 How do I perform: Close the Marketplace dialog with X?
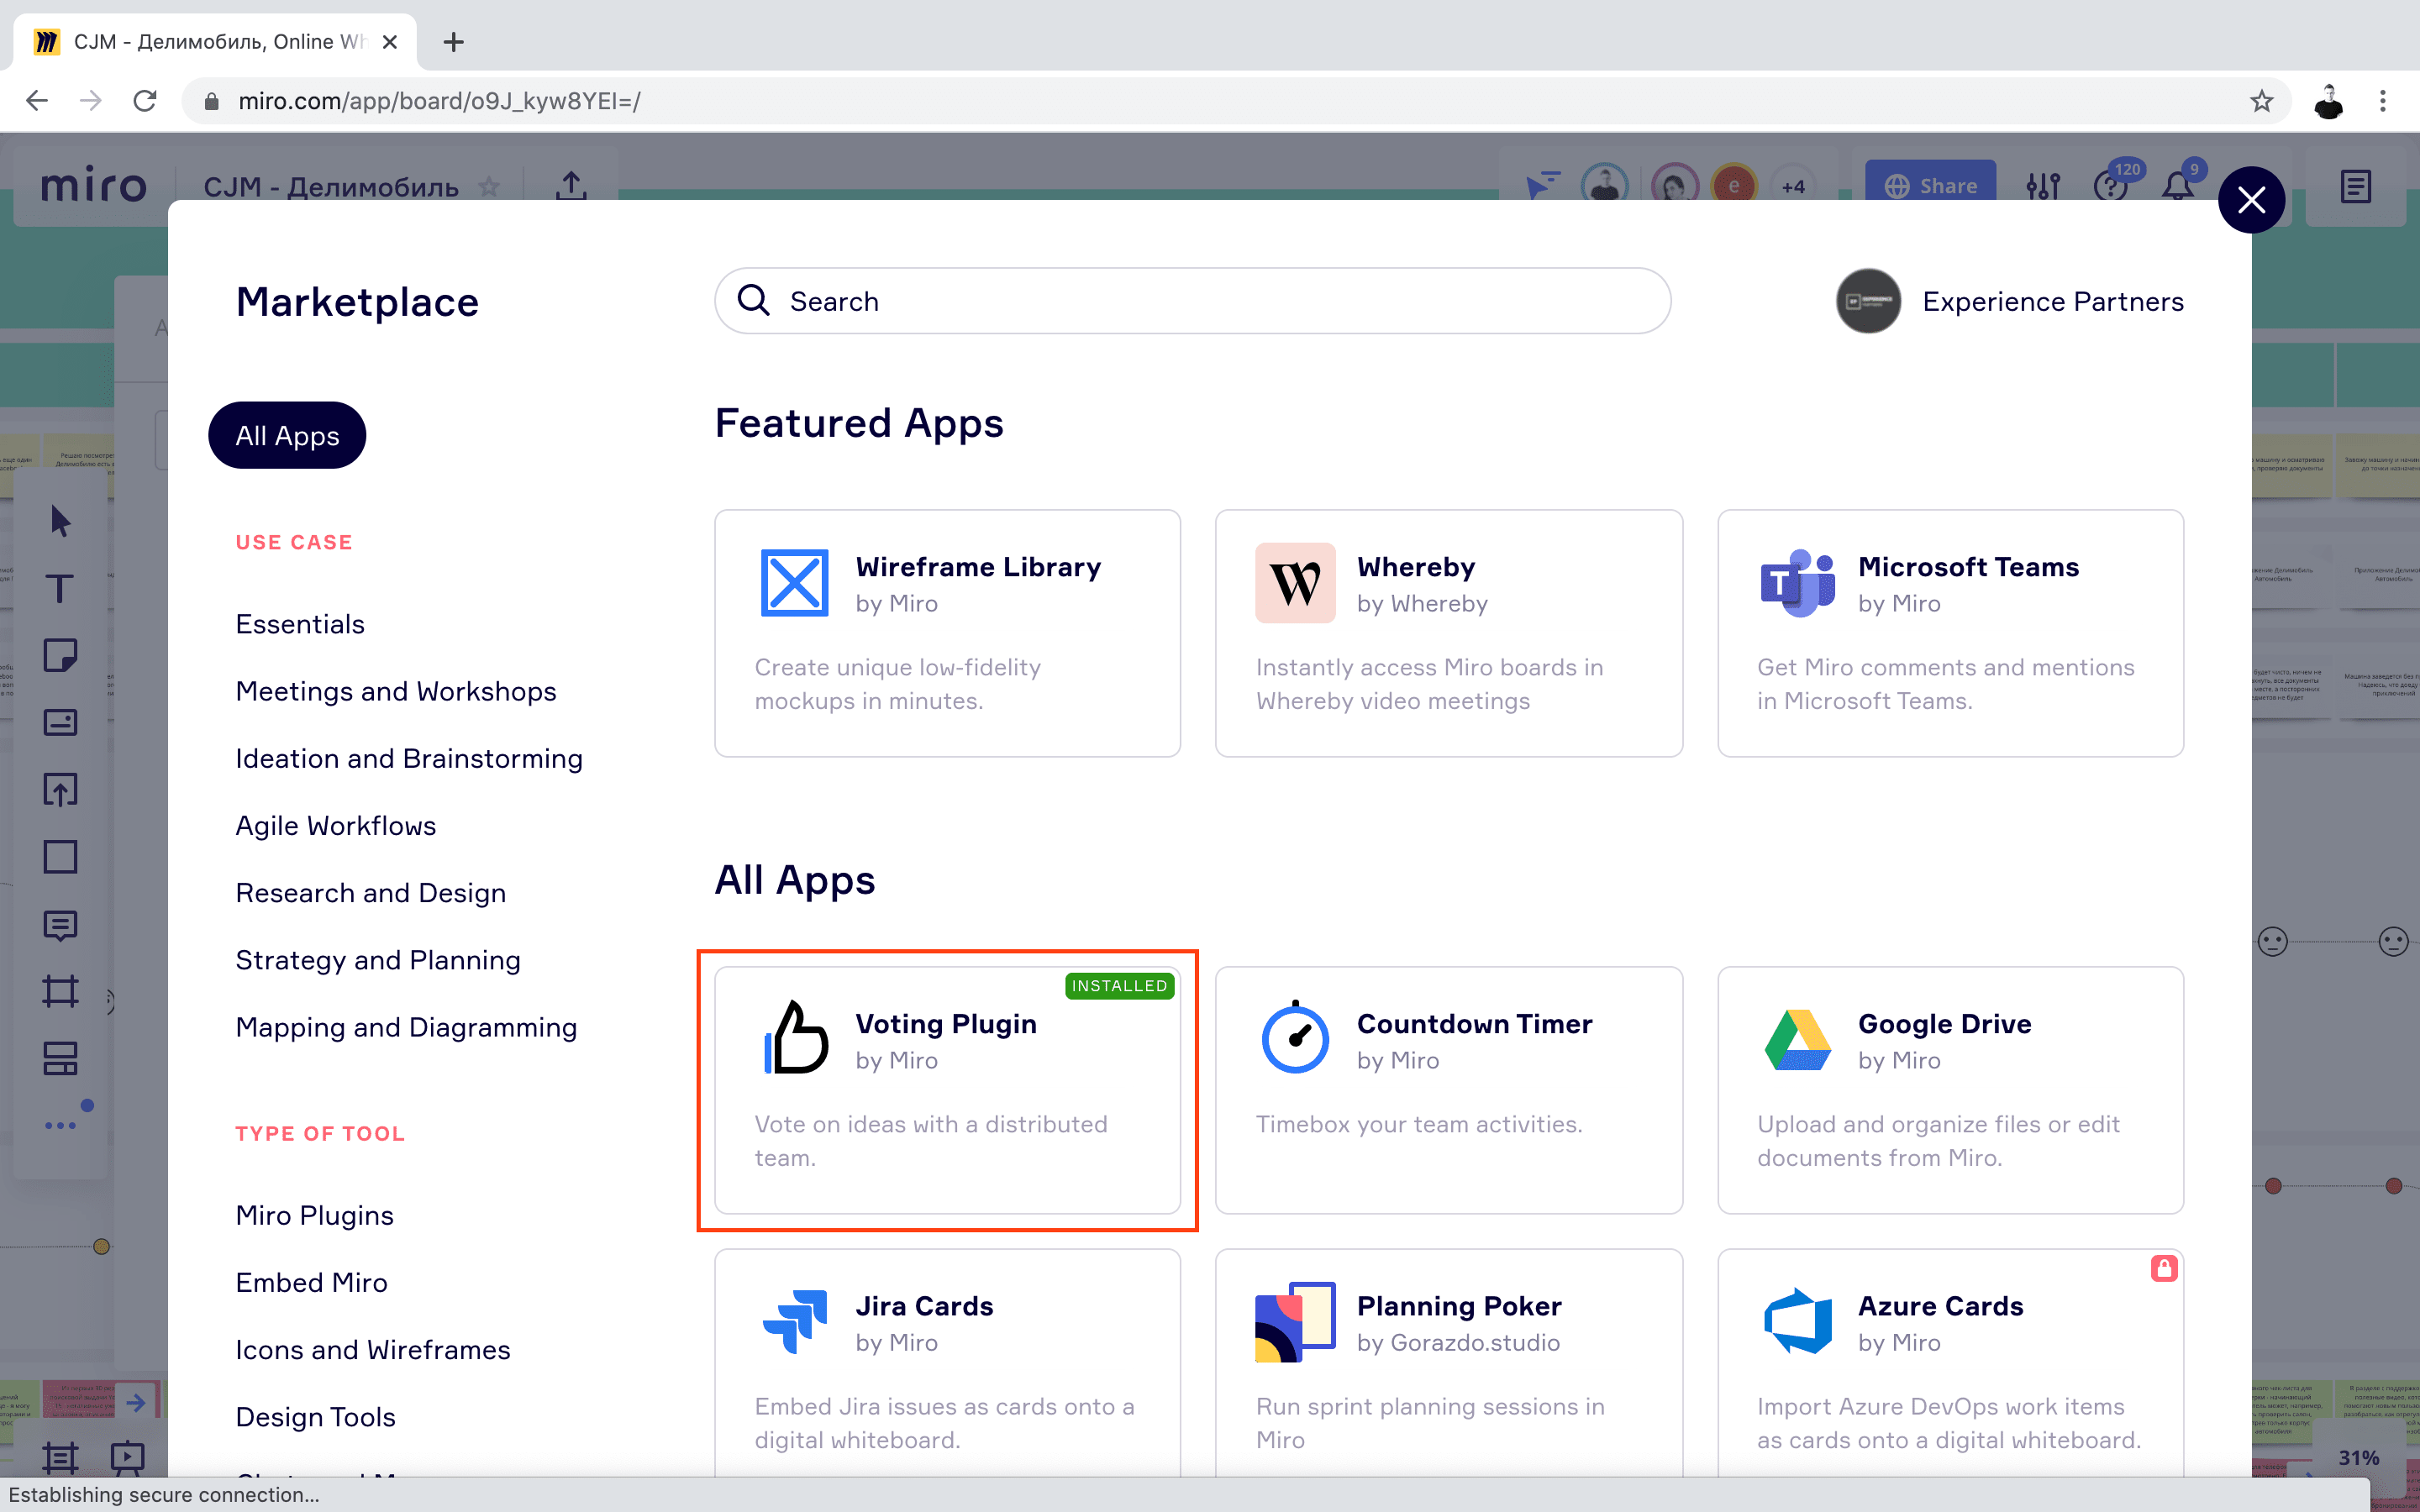[2251, 200]
